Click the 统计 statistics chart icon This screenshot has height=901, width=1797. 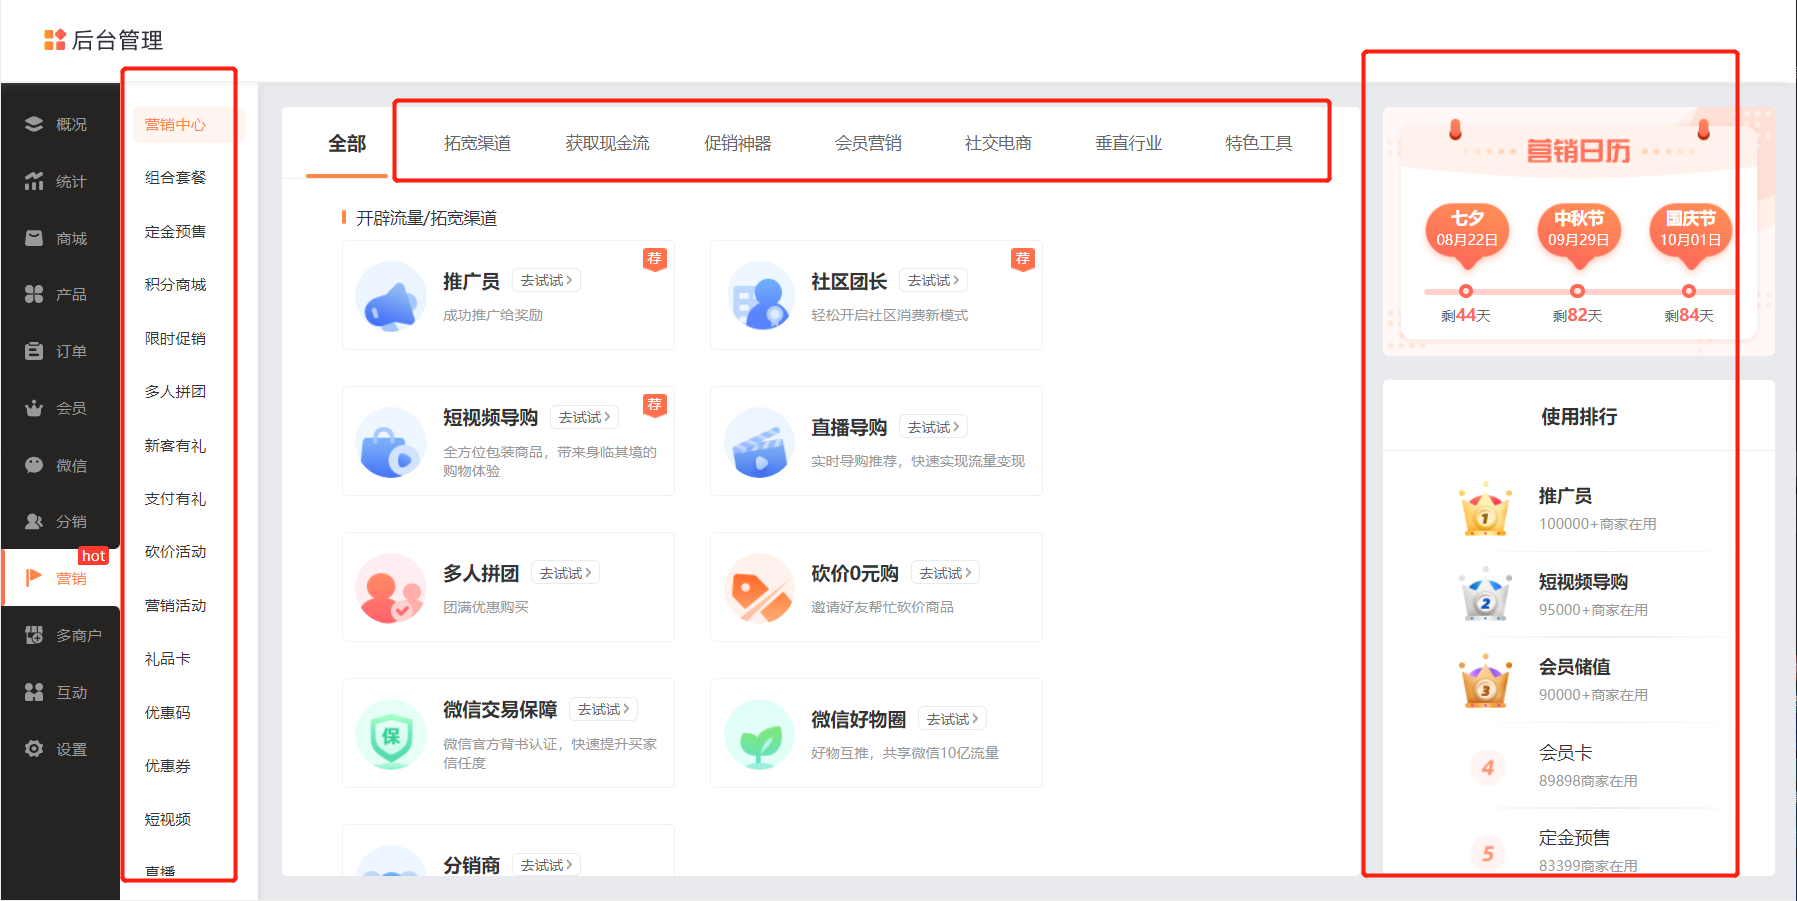pyautogui.click(x=34, y=181)
